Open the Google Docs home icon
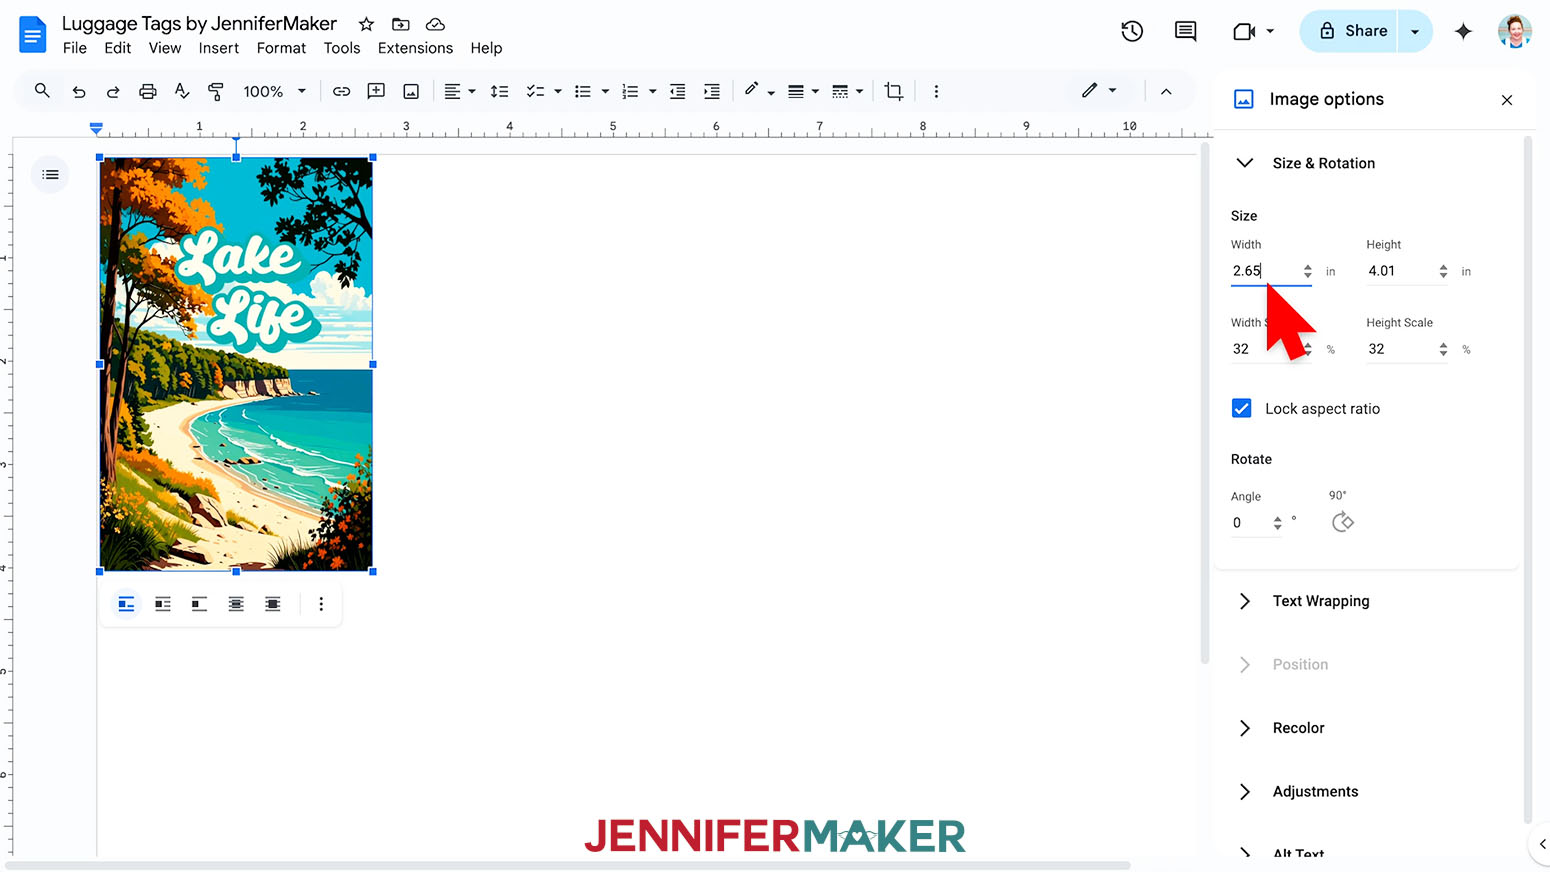 (x=32, y=34)
